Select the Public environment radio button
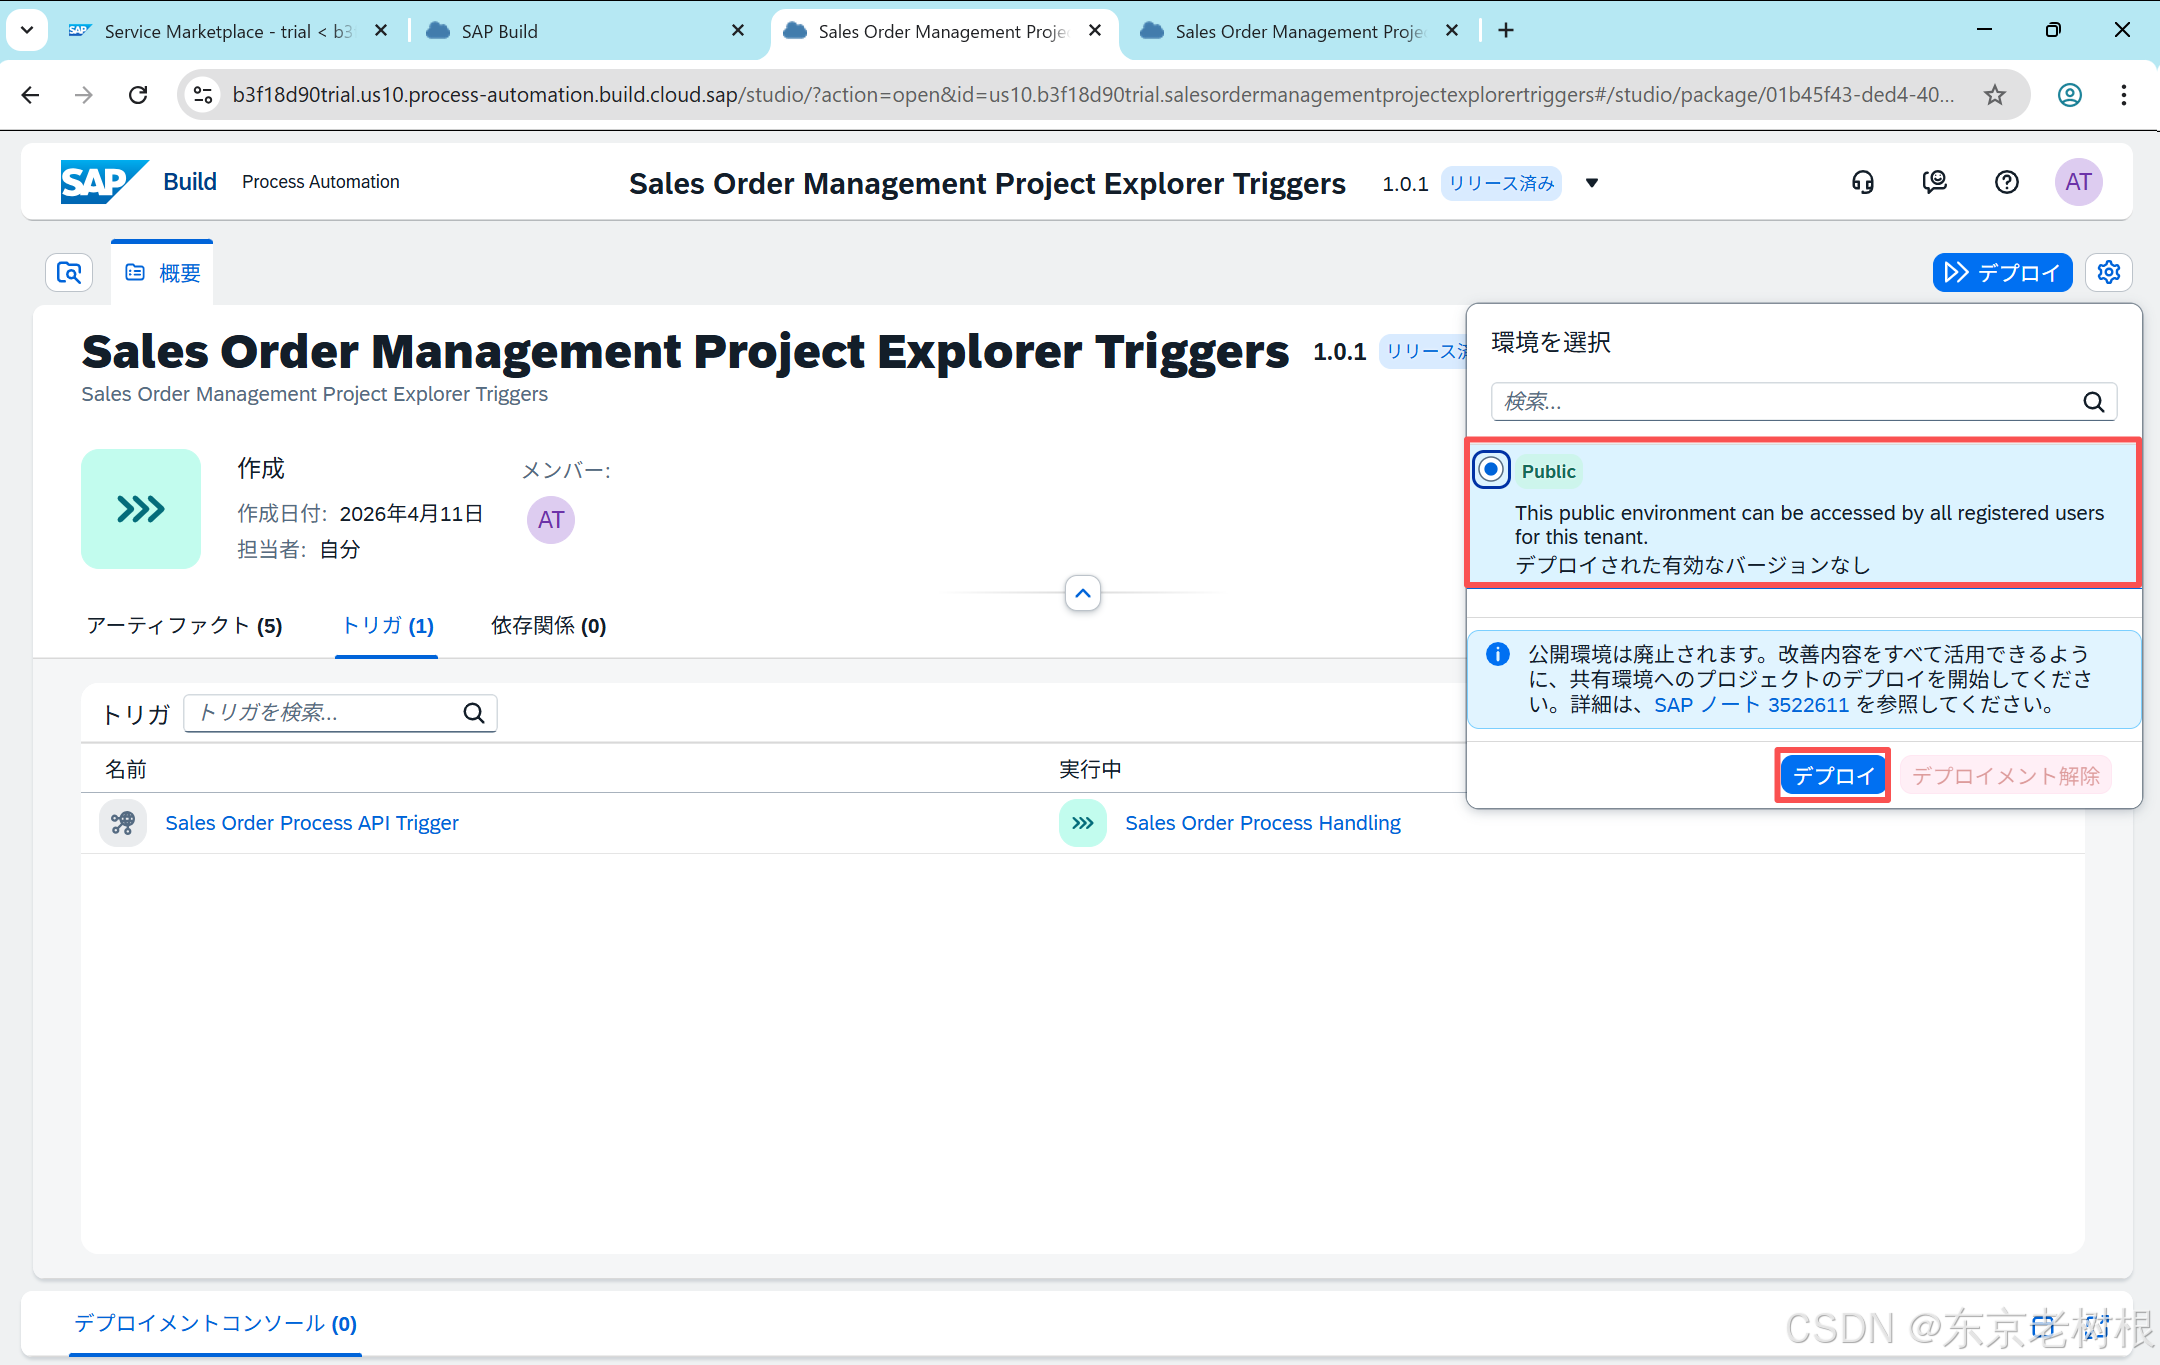Image resolution: width=2160 pixels, height=1365 pixels. 1491,469
